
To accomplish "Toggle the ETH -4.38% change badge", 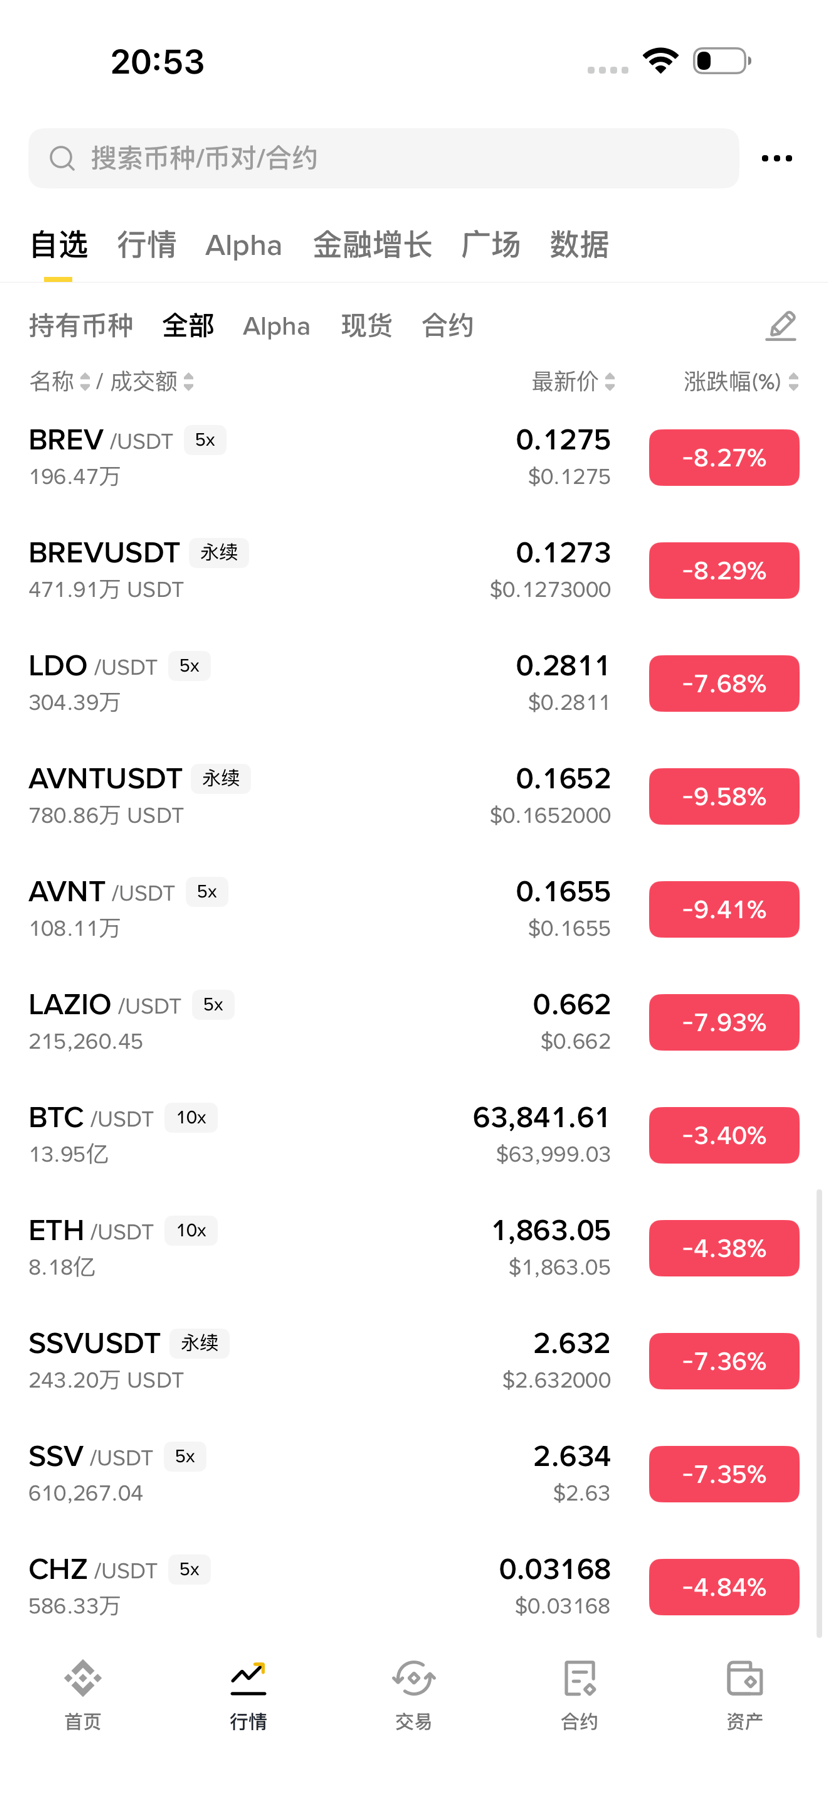I will pyautogui.click(x=723, y=1248).
